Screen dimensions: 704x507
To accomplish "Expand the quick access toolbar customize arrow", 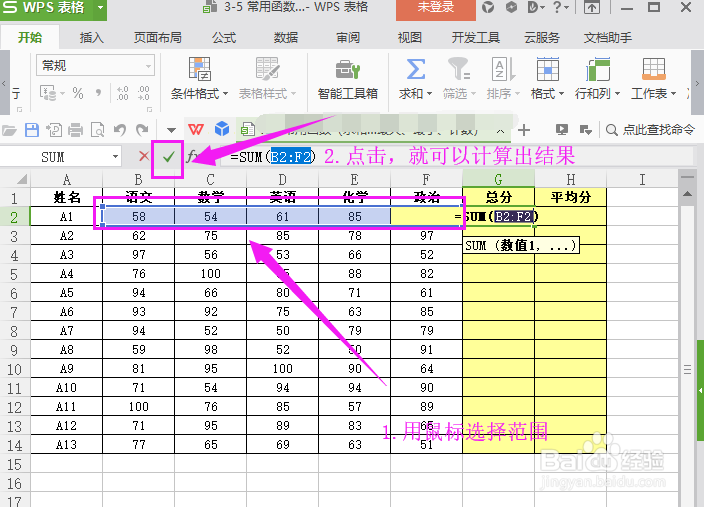I will click(171, 131).
